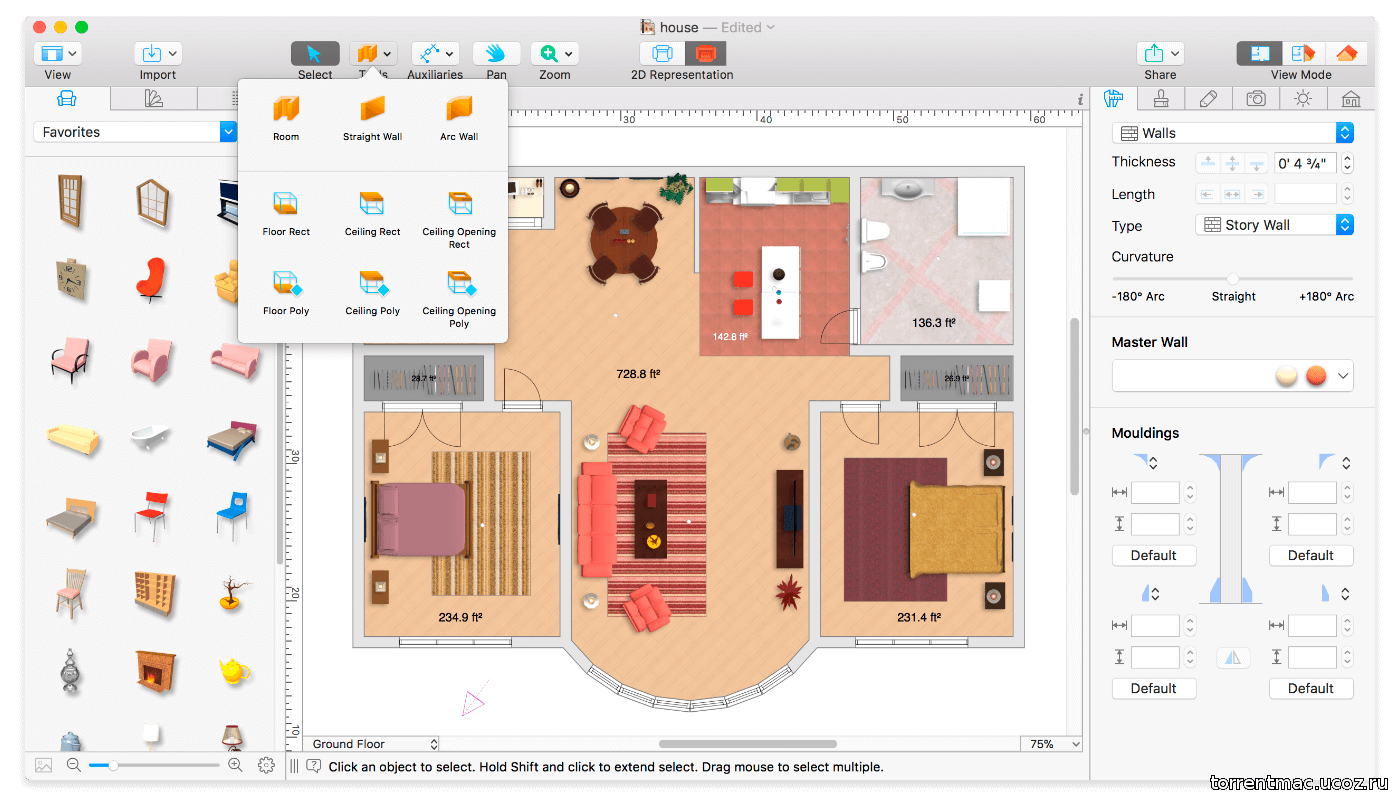Open the Import dropdown menu
The height and width of the screenshot is (800, 1400).
click(x=158, y=53)
